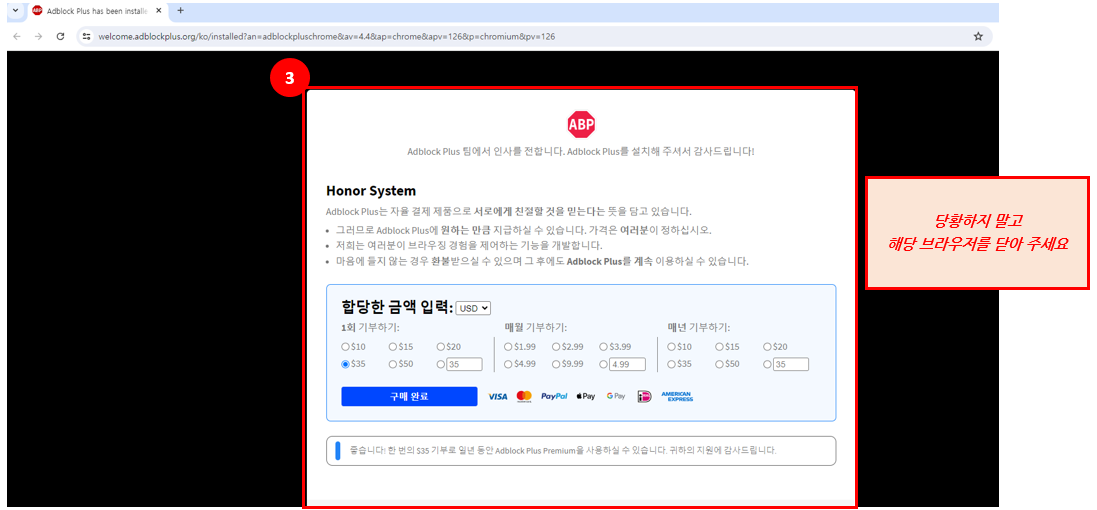Click monthly custom amount field showing 4.99

[x=627, y=364]
